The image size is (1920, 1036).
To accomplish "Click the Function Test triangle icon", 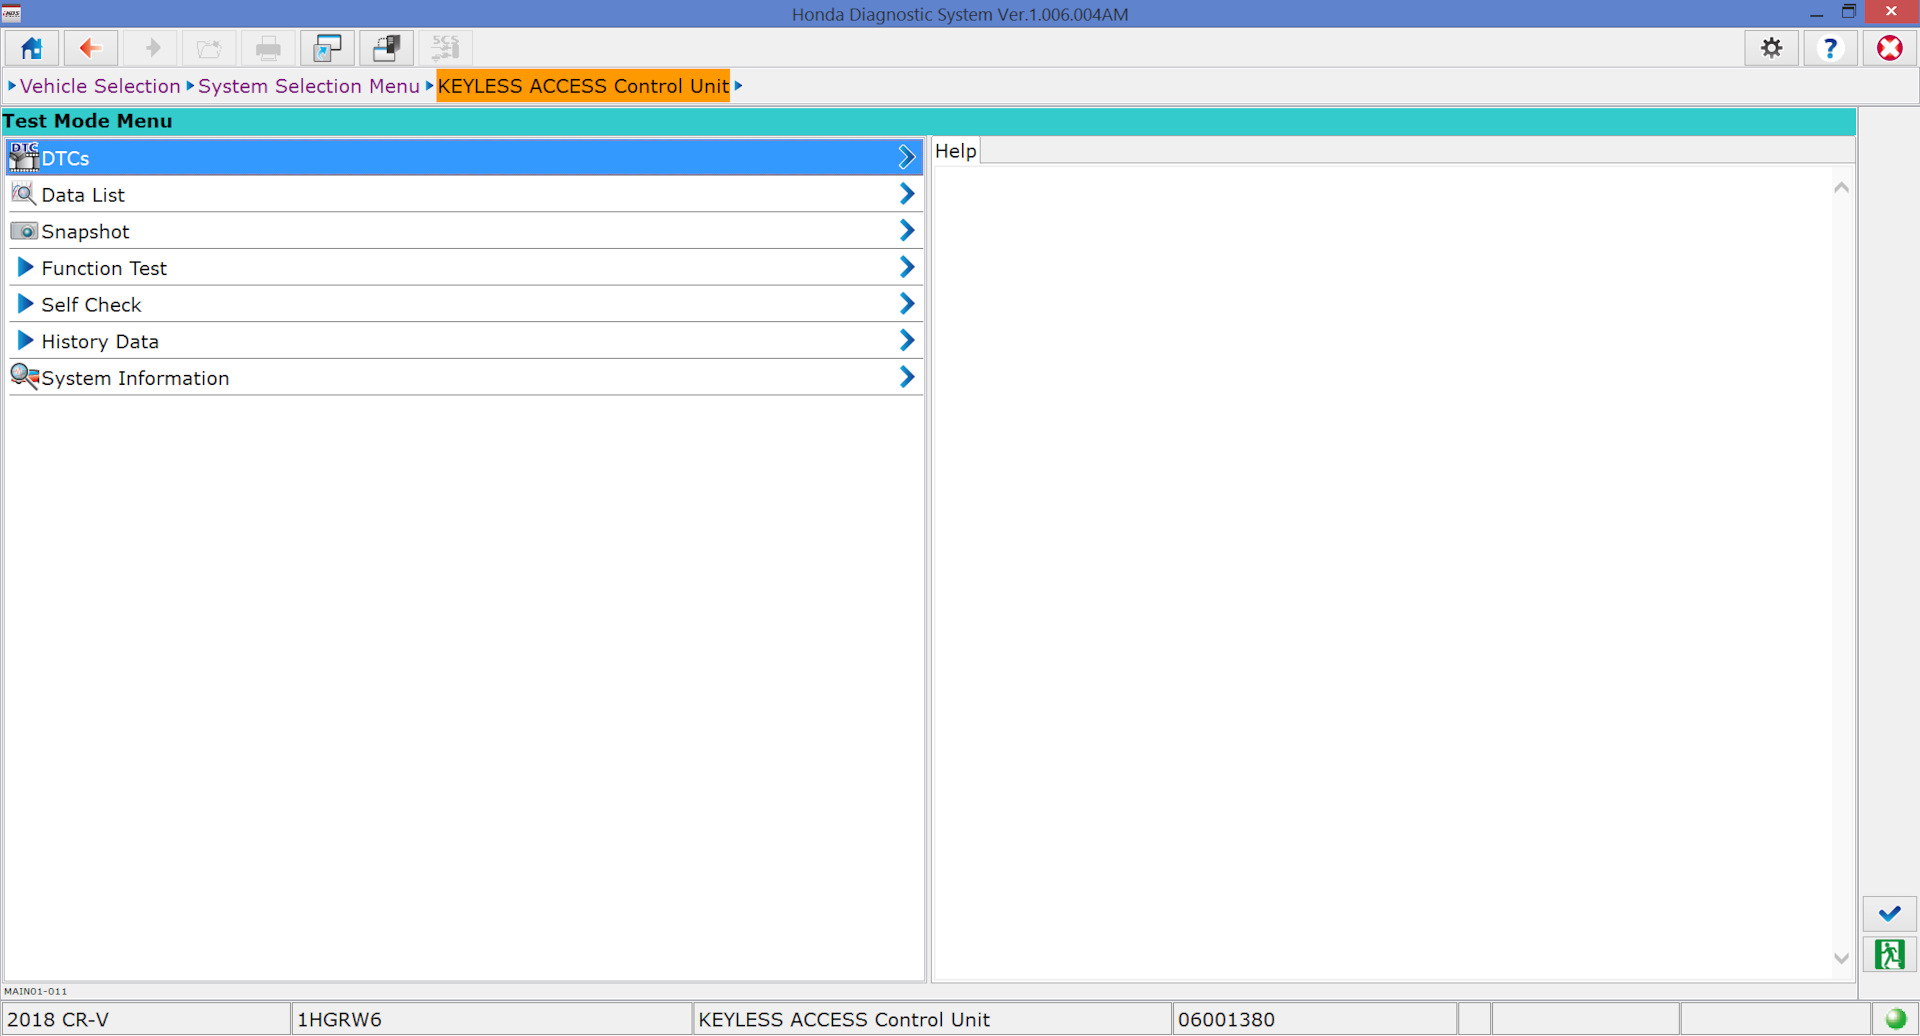I will [x=26, y=267].
